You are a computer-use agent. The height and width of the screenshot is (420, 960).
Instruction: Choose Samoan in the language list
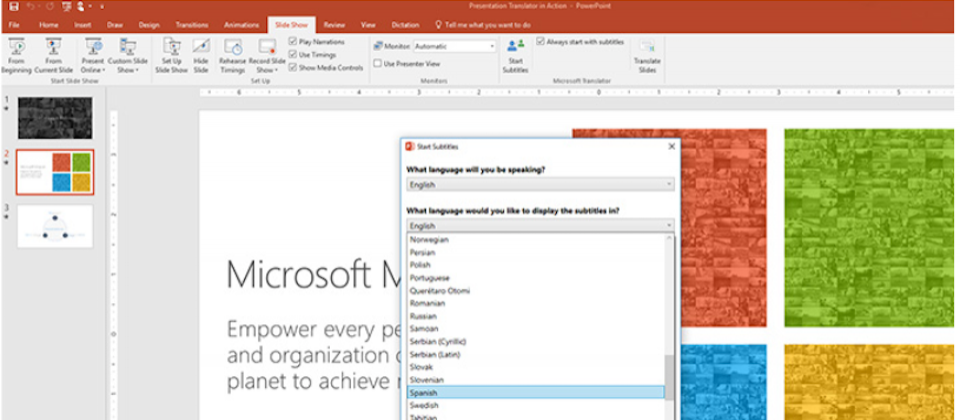(x=536, y=329)
